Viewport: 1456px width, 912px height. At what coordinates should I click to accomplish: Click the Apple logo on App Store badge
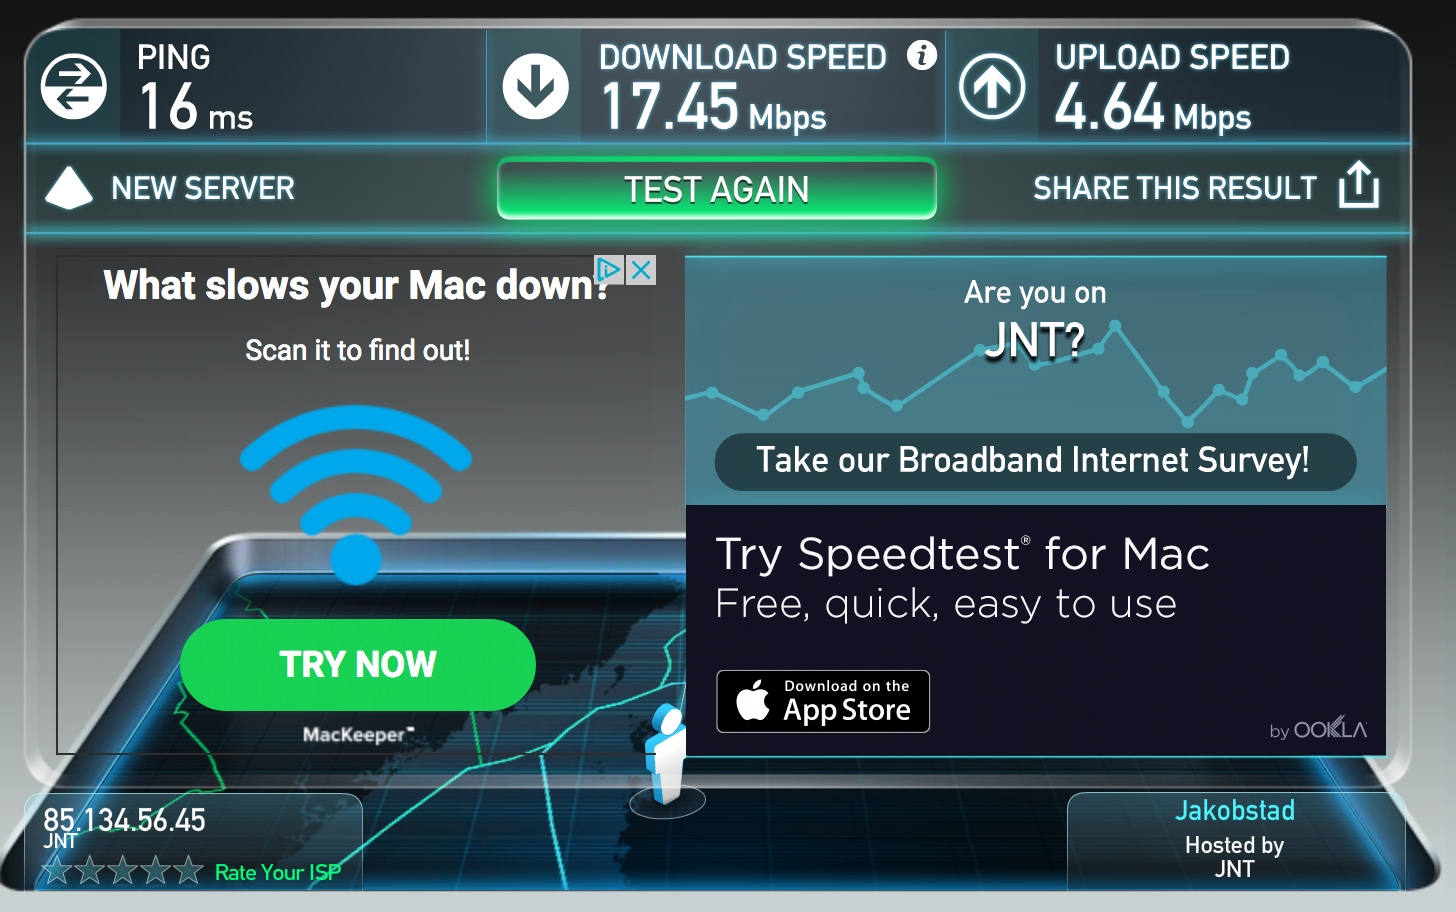pos(753,700)
